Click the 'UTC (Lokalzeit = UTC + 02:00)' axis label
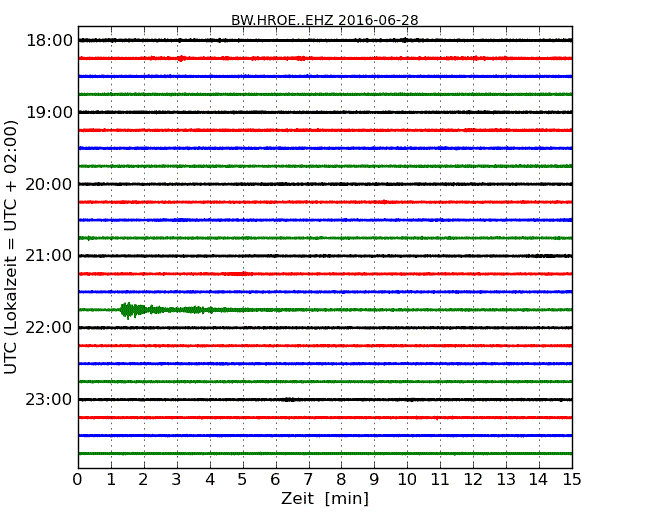 (x=11, y=247)
